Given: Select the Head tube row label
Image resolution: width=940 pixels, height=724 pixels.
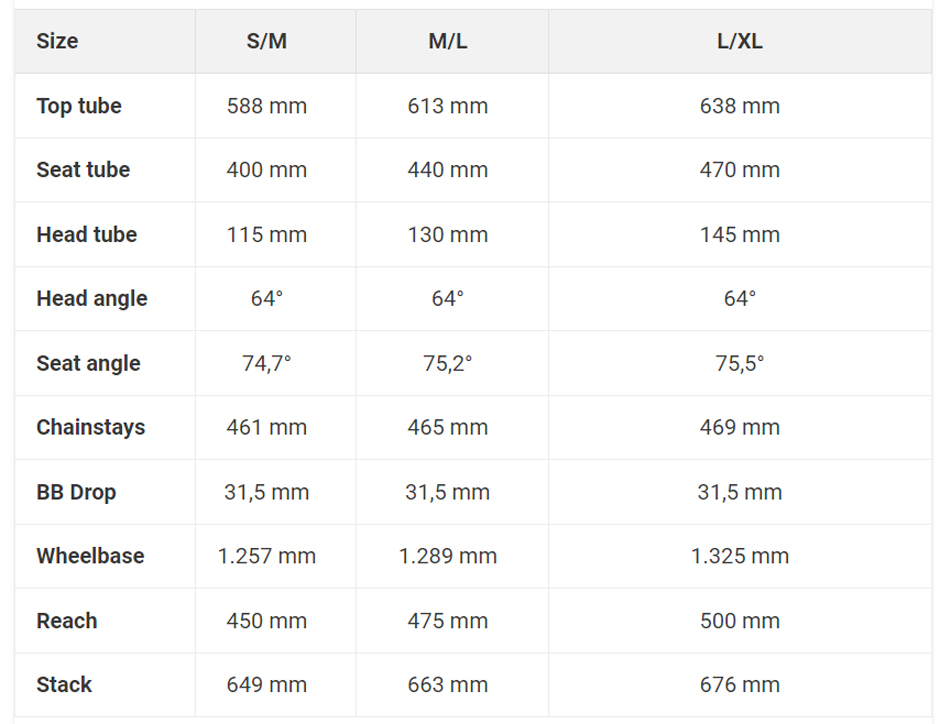Looking at the screenshot, I should click(x=87, y=234).
